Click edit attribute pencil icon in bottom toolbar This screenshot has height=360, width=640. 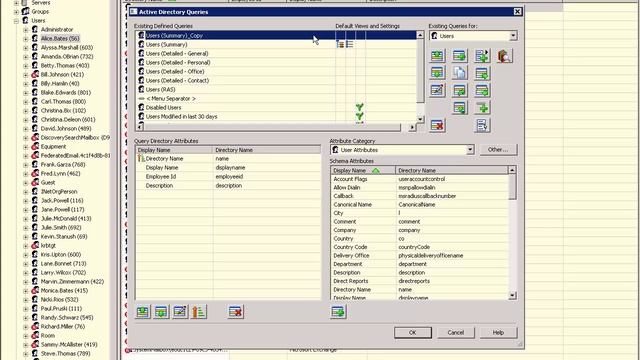coord(180,312)
